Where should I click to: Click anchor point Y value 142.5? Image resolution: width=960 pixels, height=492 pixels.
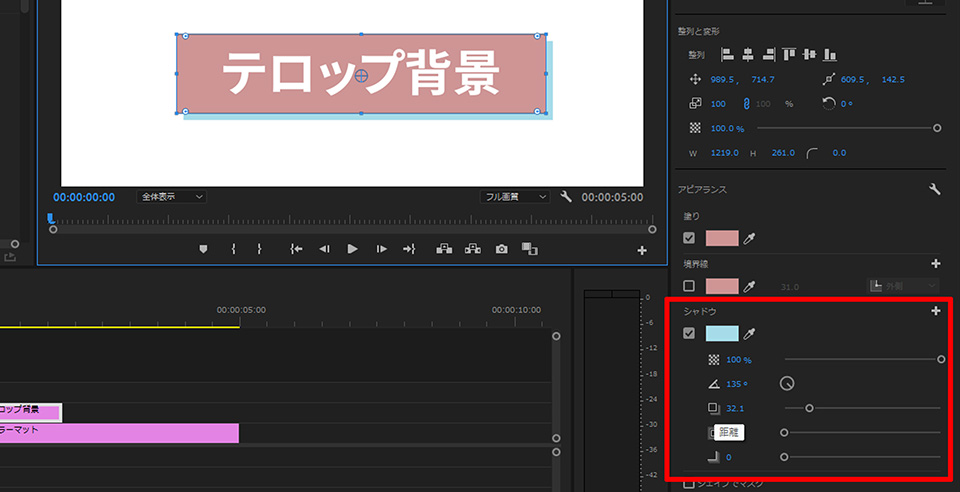pyautogui.click(x=893, y=80)
